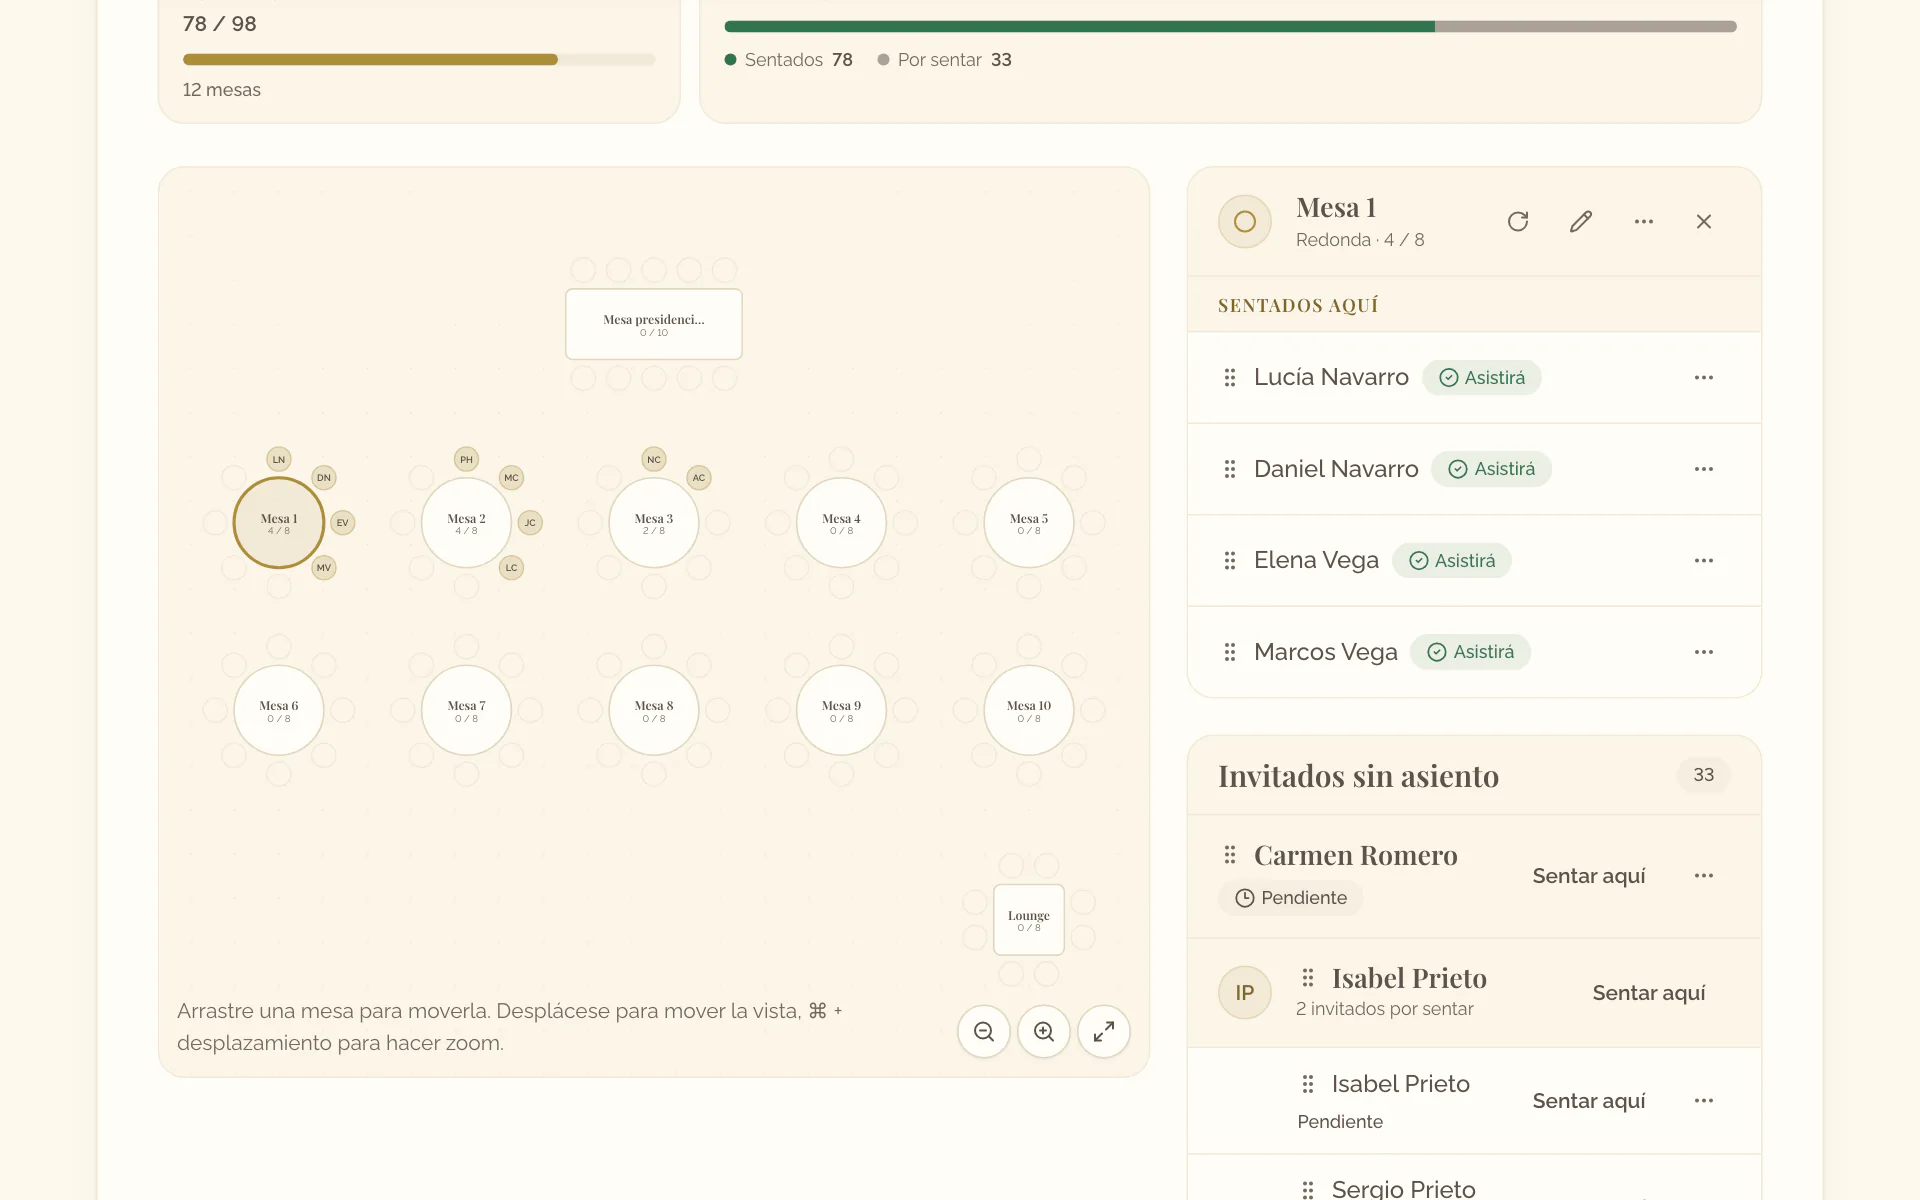
Task: Expand seating plan to fullscreen
Action: [x=1104, y=1031]
